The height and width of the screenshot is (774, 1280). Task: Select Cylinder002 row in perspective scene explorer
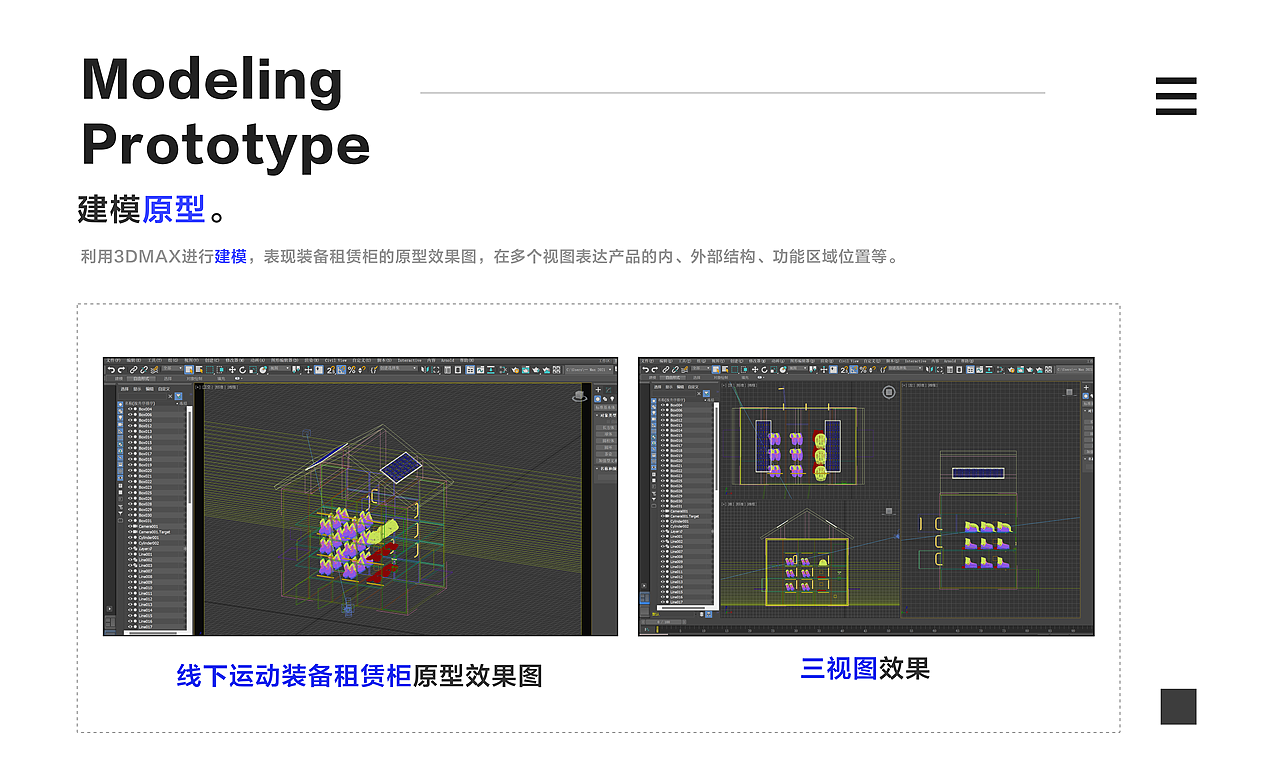pyautogui.click(x=156, y=543)
